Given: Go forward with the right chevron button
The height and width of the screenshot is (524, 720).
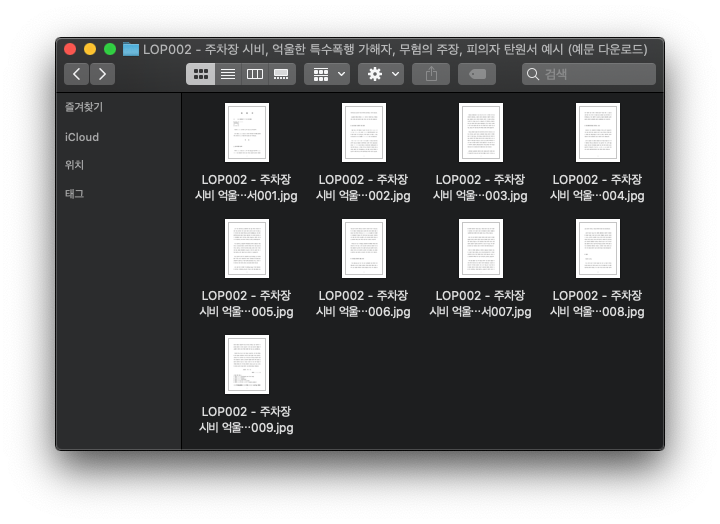Looking at the screenshot, I should click(x=102, y=74).
